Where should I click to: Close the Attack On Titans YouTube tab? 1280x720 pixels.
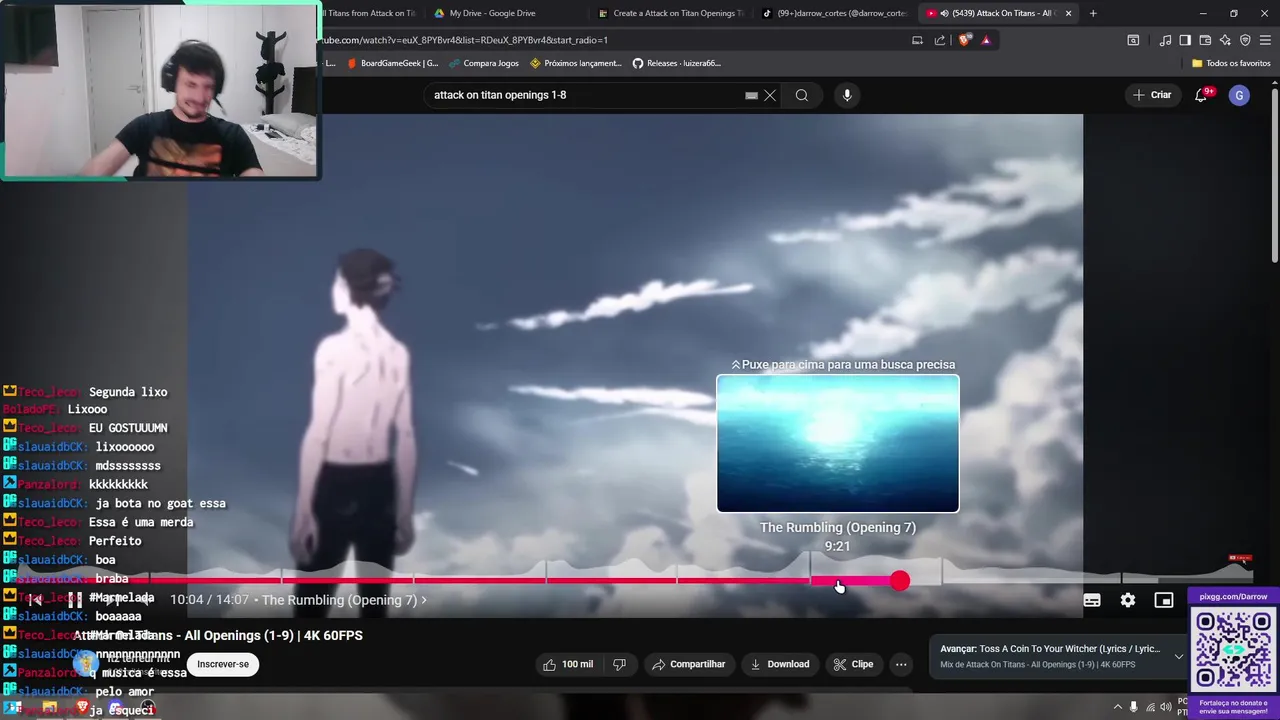coord(1068,13)
